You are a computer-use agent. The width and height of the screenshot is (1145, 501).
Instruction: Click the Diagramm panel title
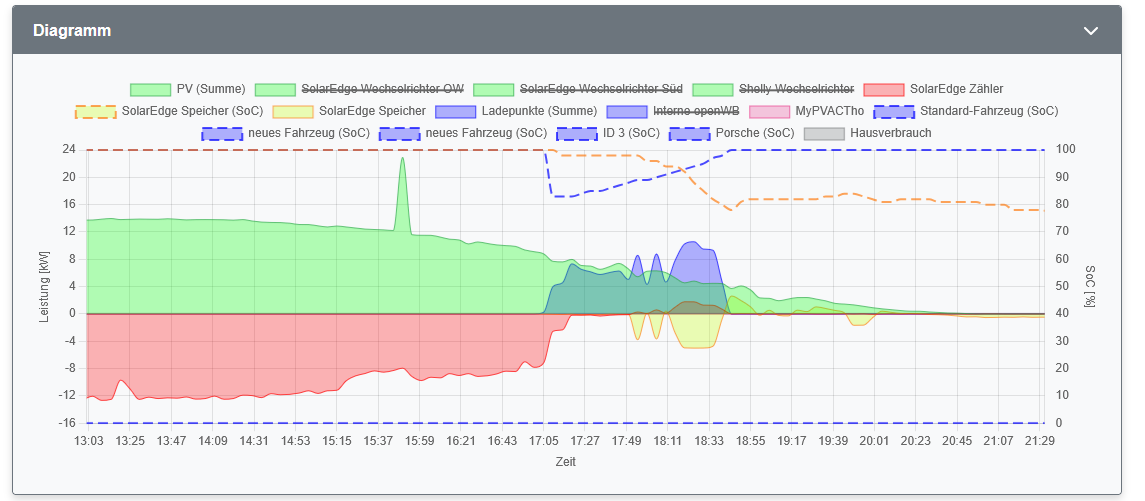point(72,31)
